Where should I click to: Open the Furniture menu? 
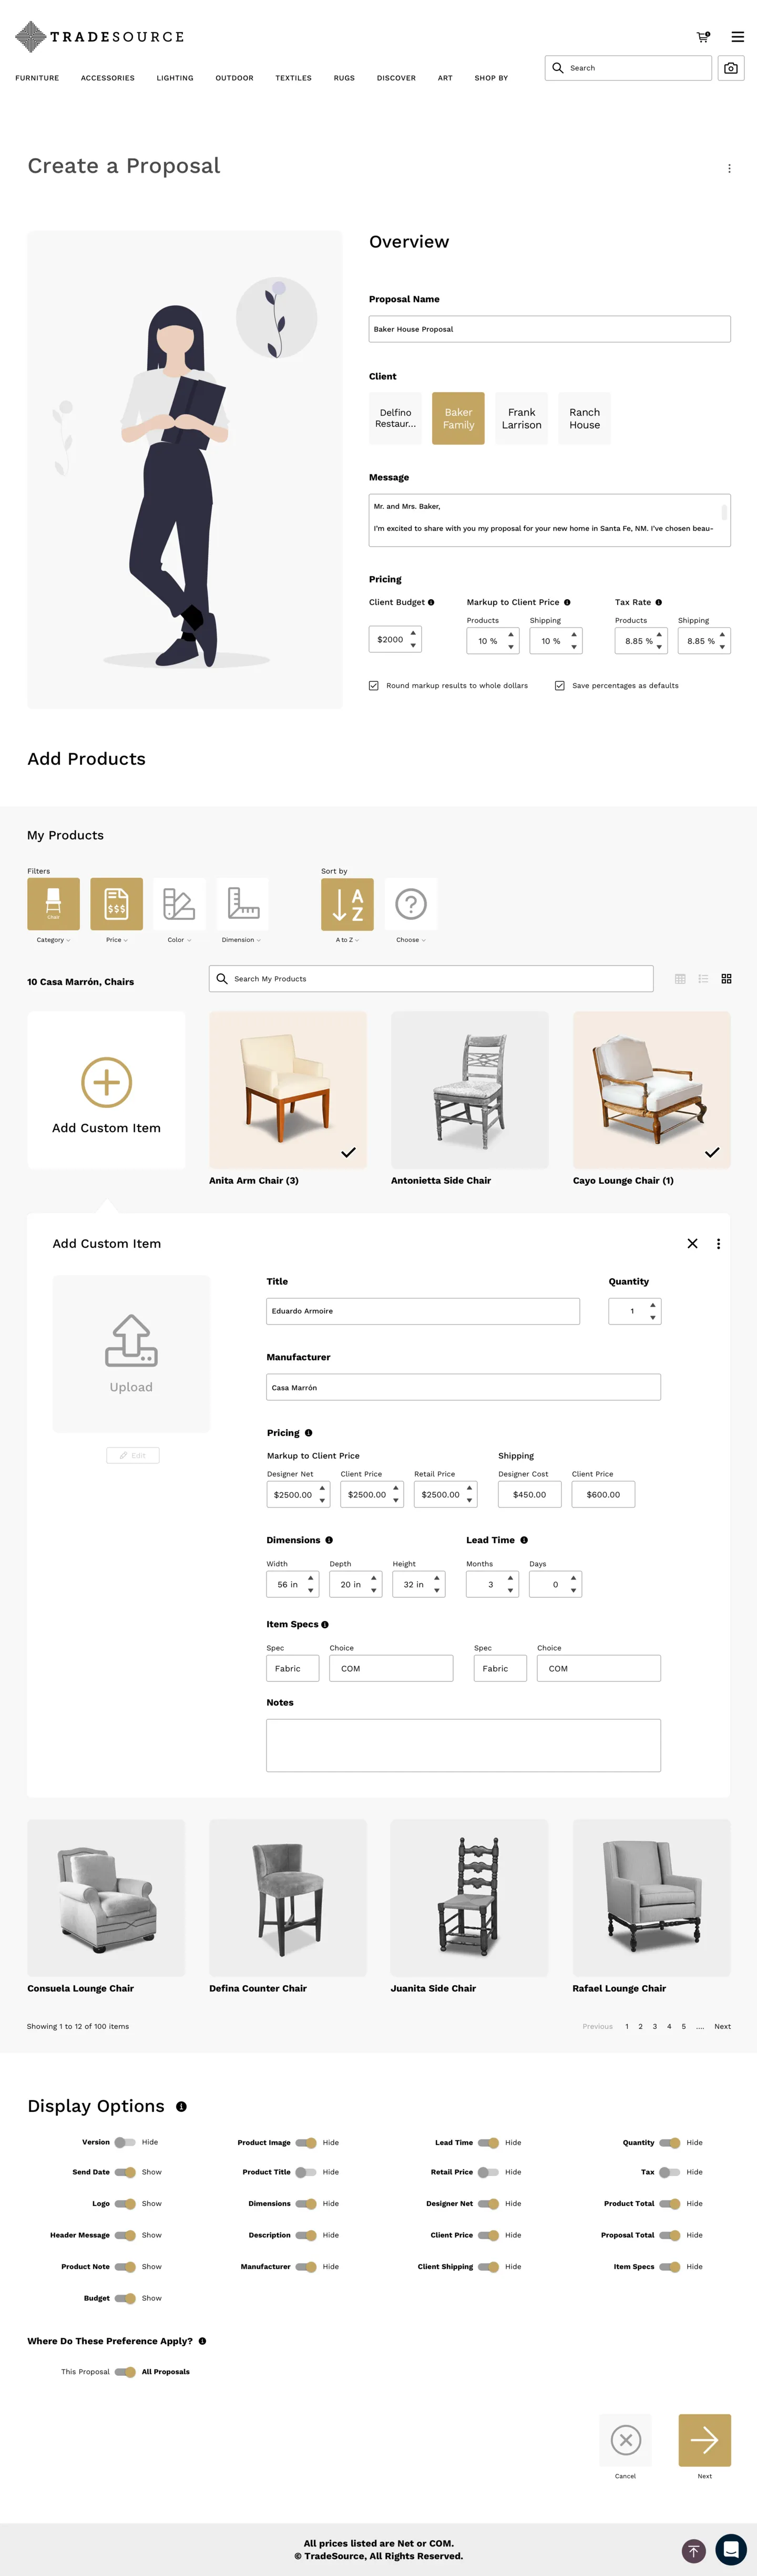(x=37, y=78)
